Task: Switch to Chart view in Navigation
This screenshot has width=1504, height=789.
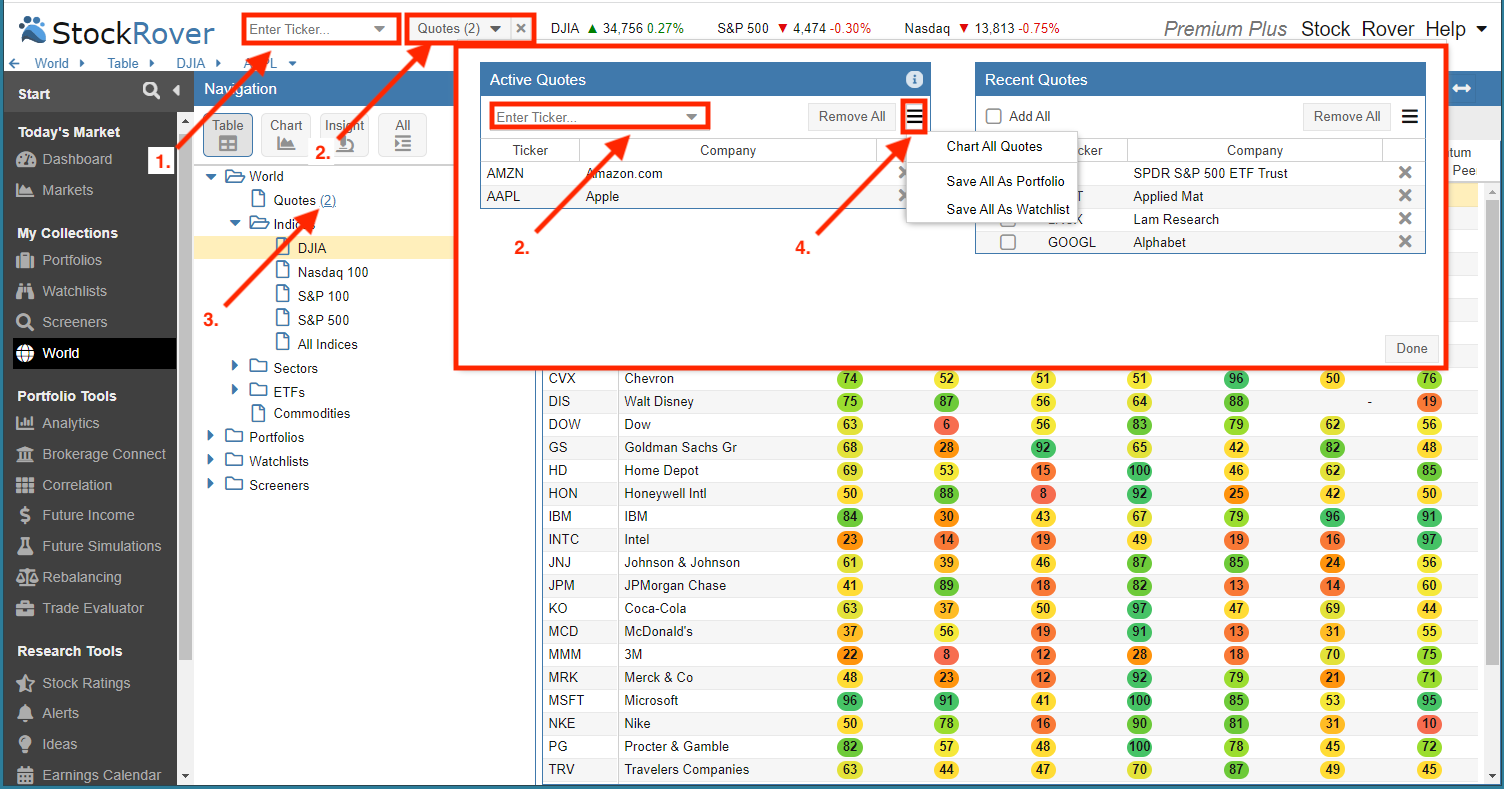Action: pos(286,135)
